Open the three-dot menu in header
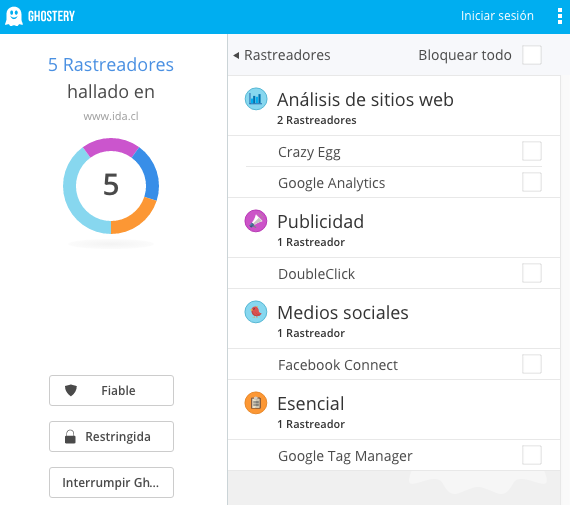Viewport: 570px width, 505px height. click(x=560, y=16)
